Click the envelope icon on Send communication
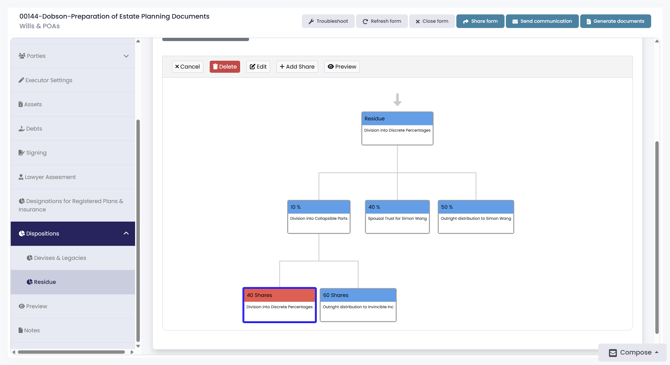The width and height of the screenshot is (670, 365). point(515,21)
